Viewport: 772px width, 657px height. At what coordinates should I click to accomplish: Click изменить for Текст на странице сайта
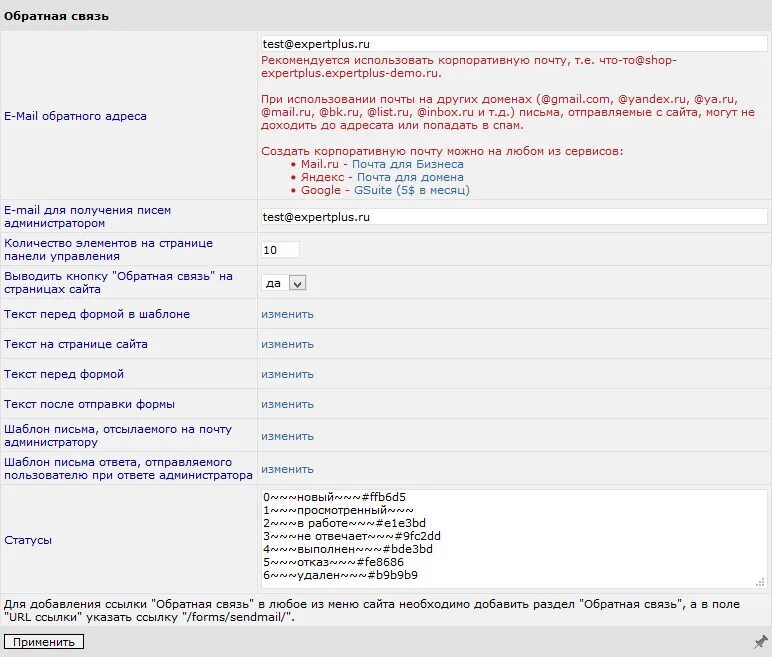pos(288,344)
